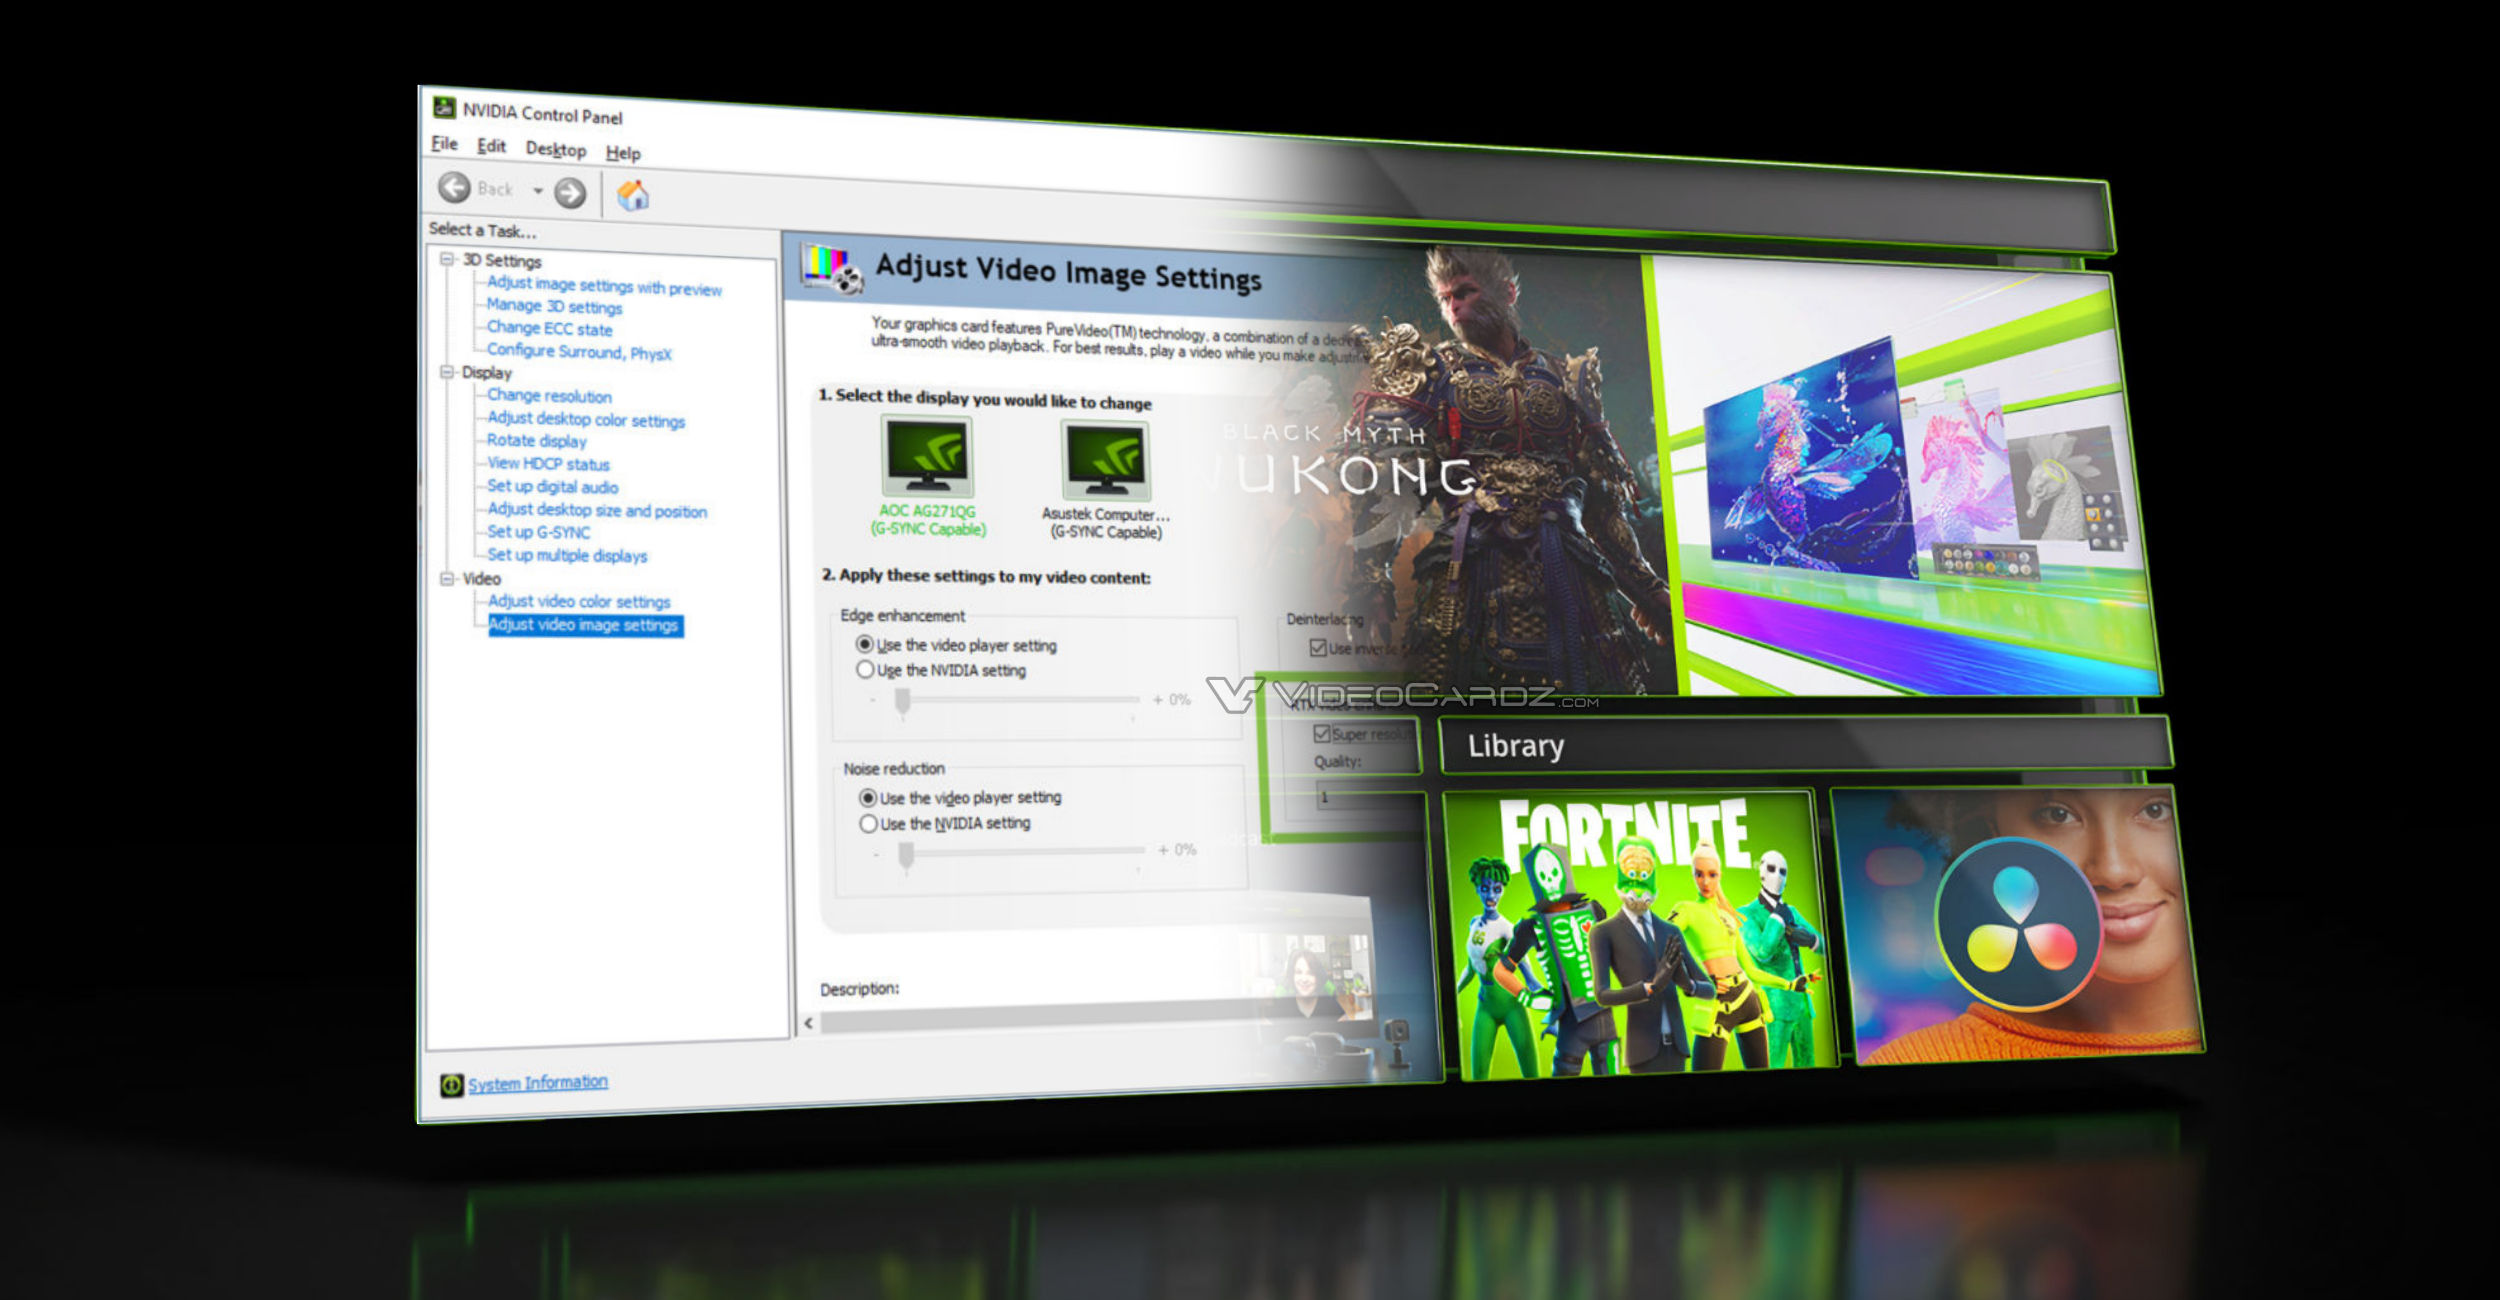
Task: Select Noise reduction Use the NVIDIA setting
Action: coord(868,824)
